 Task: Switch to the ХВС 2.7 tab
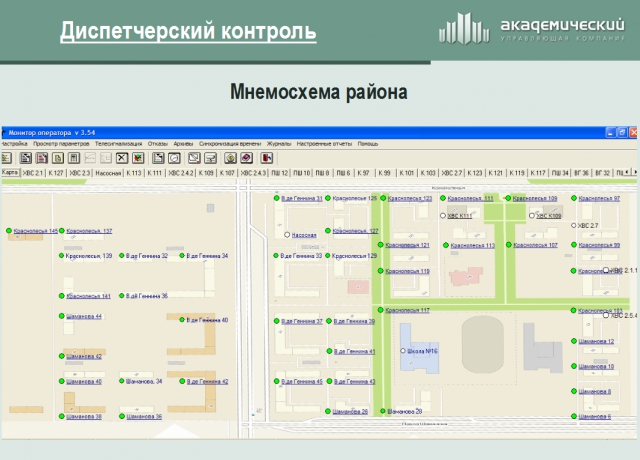click(452, 173)
